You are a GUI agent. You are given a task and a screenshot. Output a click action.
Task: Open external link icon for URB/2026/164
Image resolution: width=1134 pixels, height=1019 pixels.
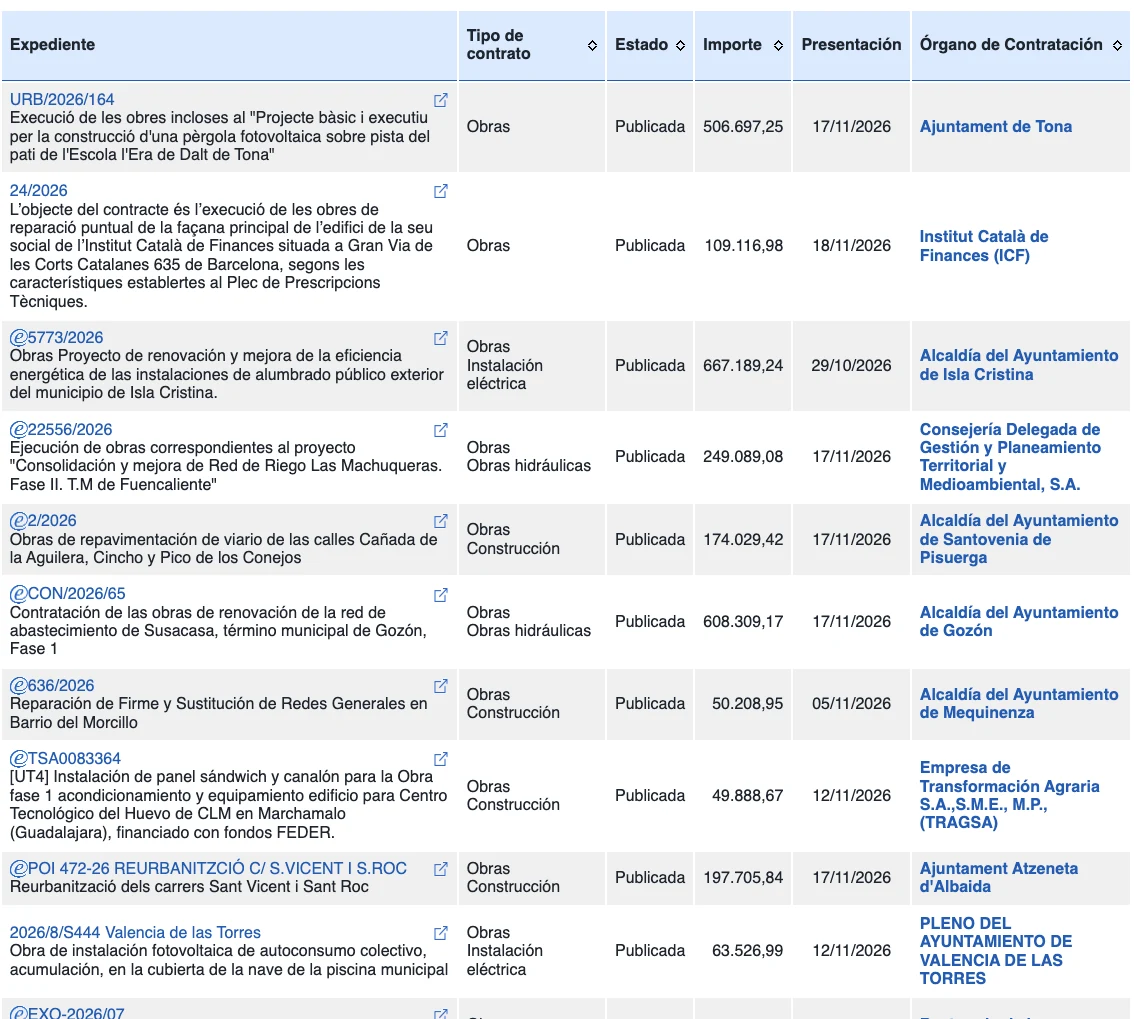[440, 100]
